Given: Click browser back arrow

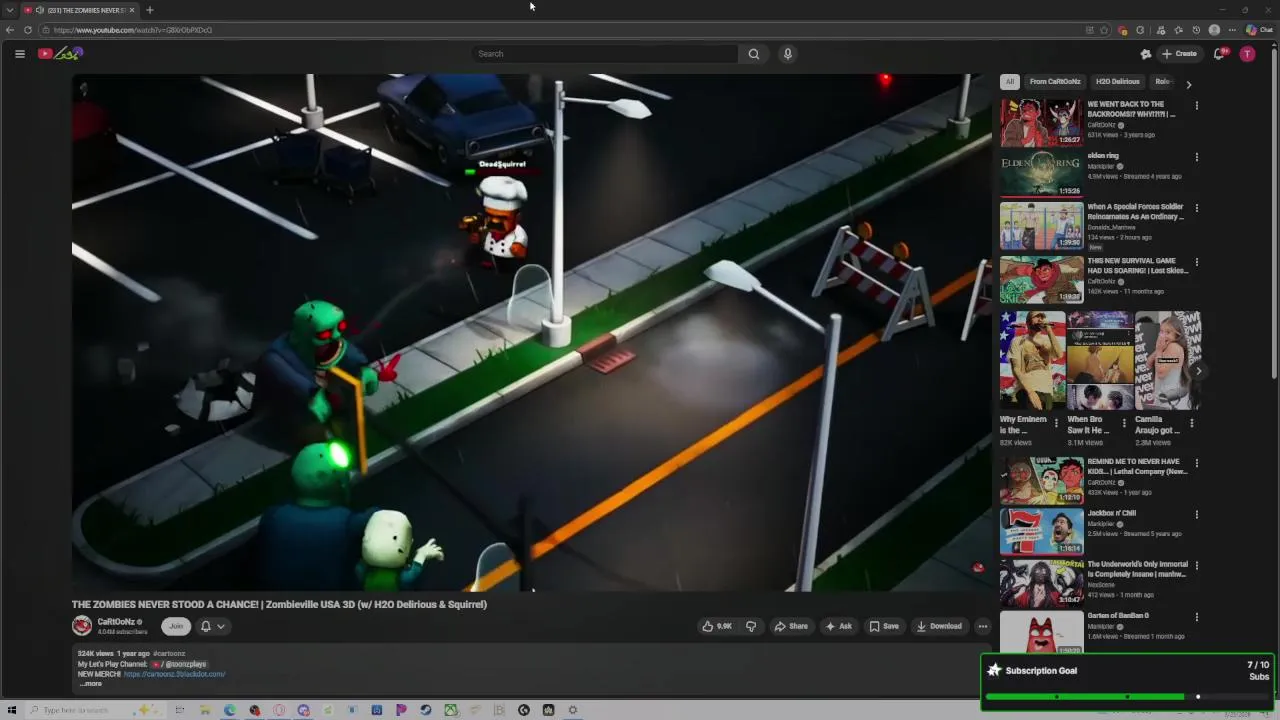Looking at the screenshot, I should 10,30.
